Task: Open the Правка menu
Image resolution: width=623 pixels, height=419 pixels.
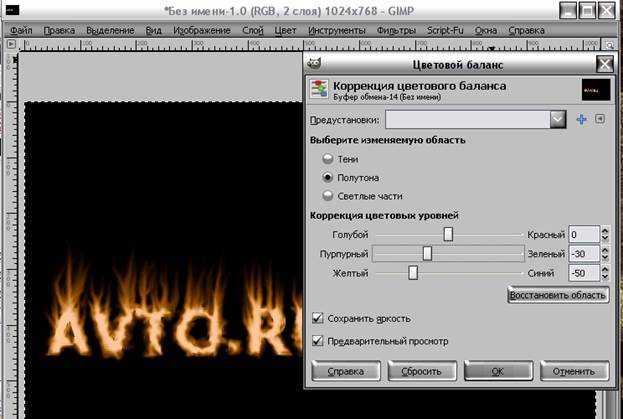Action: (x=59, y=30)
